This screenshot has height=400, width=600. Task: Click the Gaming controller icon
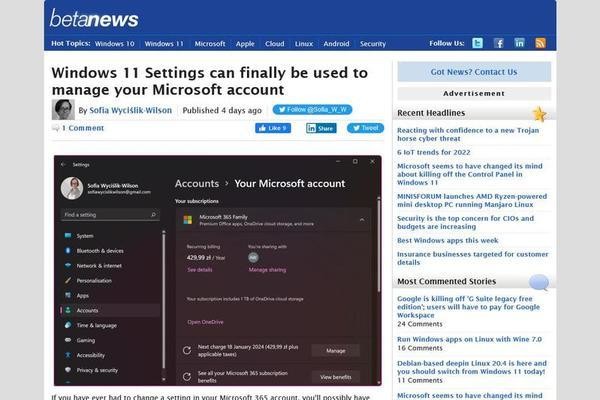click(x=68, y=340)
